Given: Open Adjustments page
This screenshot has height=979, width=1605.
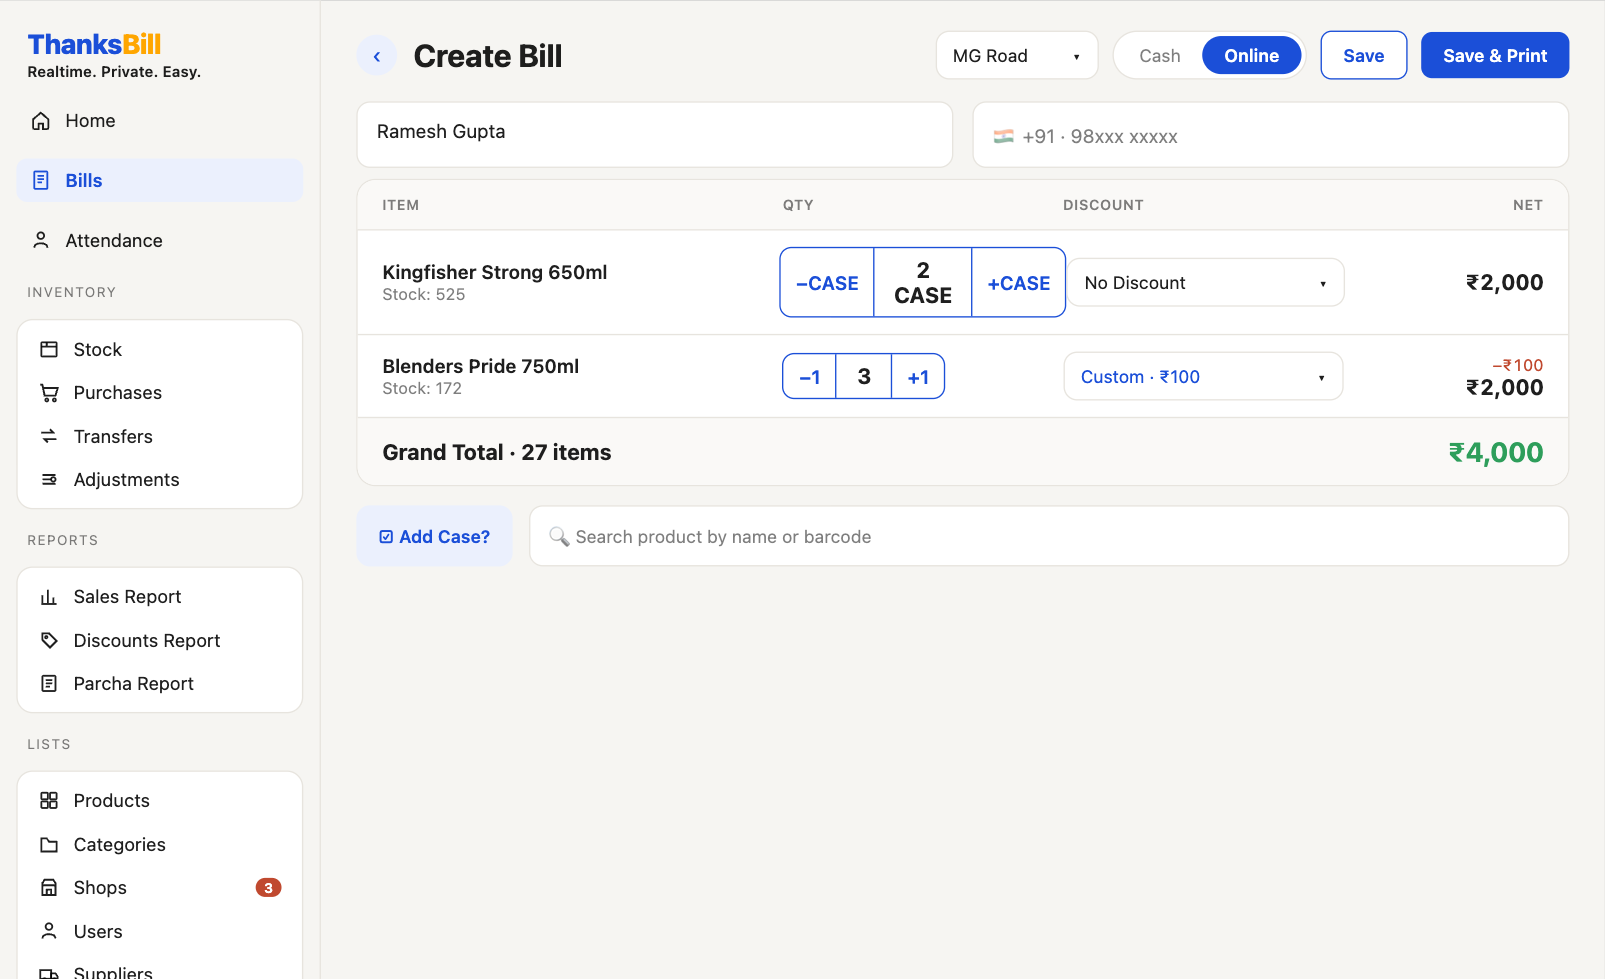Looking at the screenshot, I should pos(160,480).
